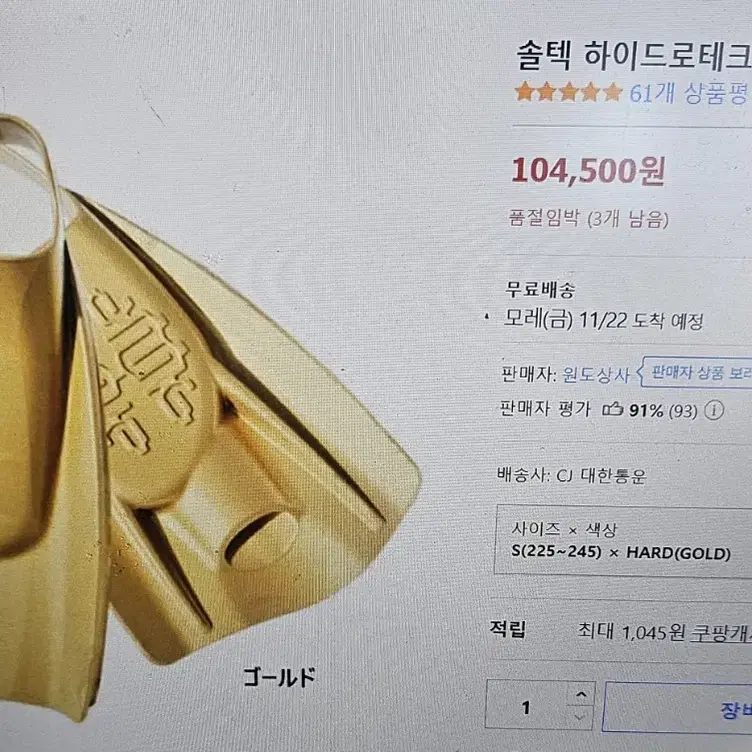752x752 pixels.
Task: Click the thumbs-up seller rating icon
Action: point(612,409)
